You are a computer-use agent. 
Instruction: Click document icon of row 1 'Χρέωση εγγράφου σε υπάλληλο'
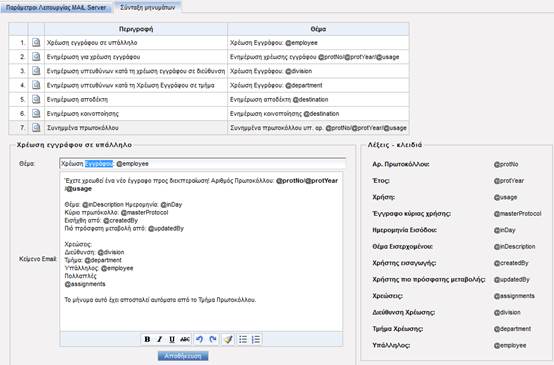pos(36,42)
